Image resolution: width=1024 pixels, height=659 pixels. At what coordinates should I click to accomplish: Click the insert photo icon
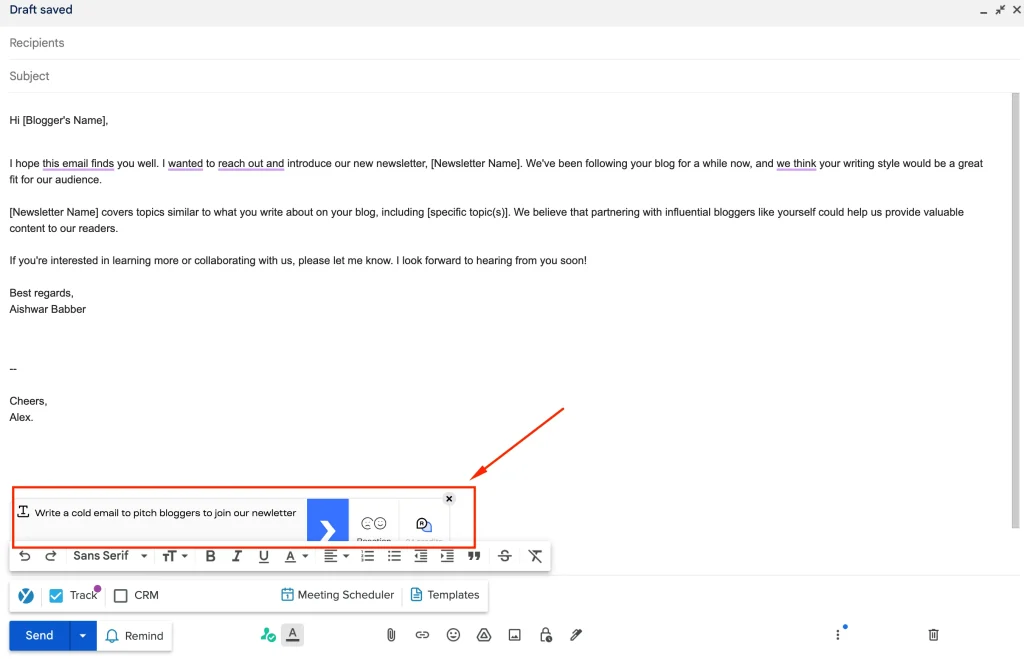point(514,635)
